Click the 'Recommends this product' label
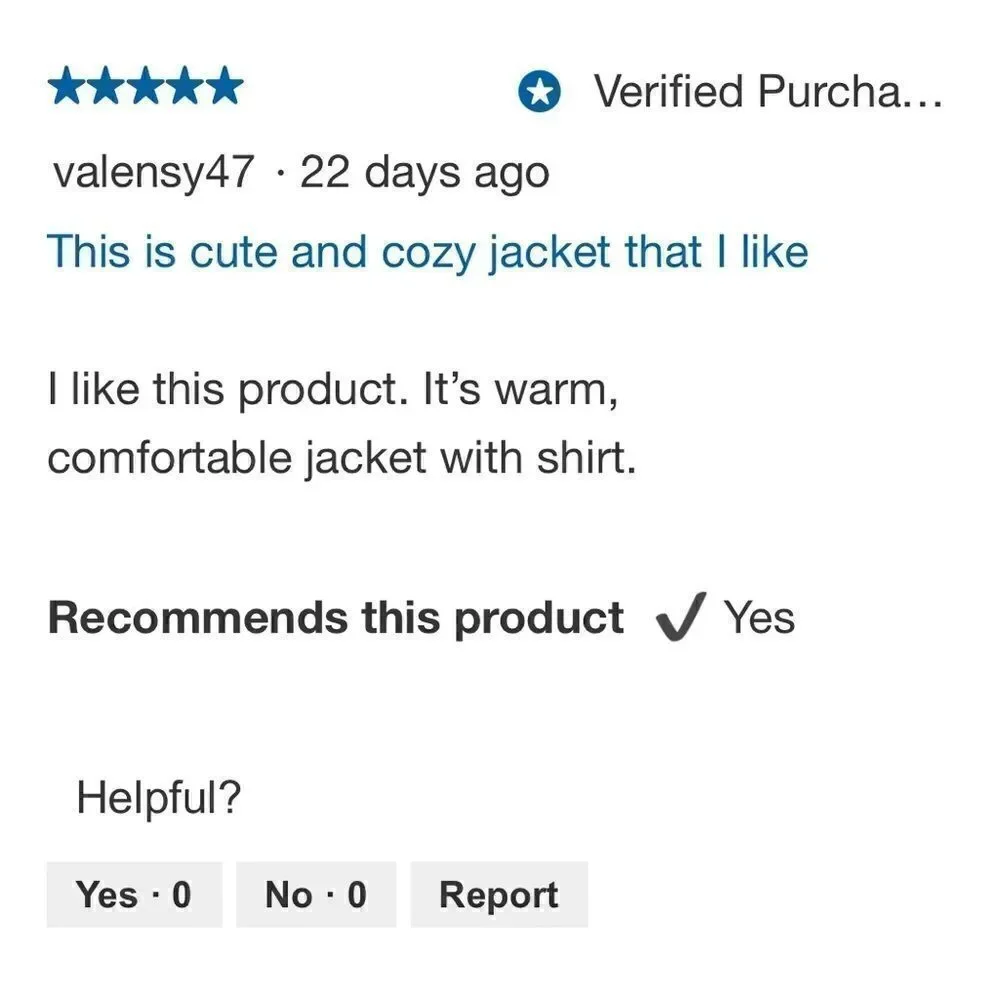Image resolution: width=1000 pixels, height=1000 pixels. (x=335, y=618)
